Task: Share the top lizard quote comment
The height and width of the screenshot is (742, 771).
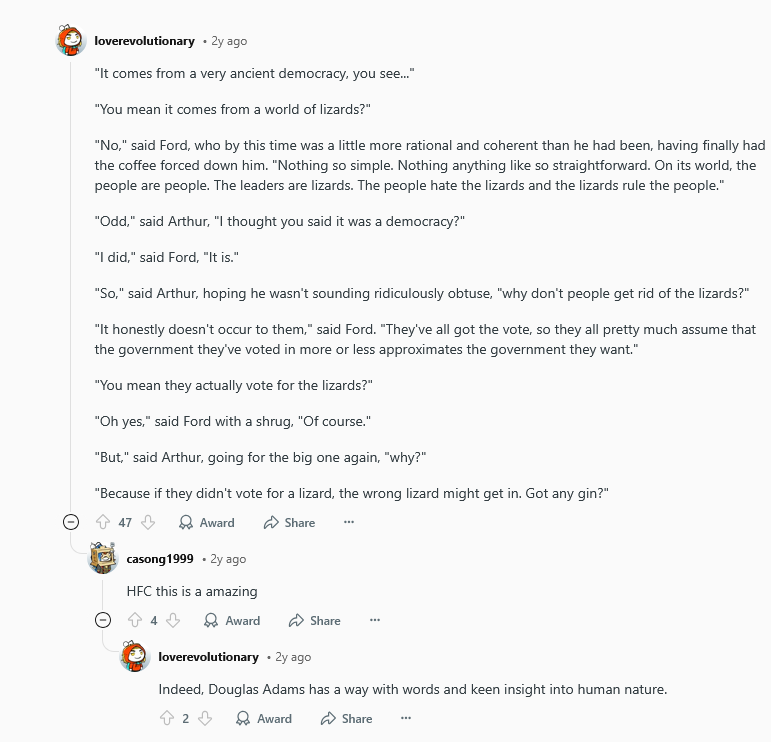Action: [x=289, y=522]
